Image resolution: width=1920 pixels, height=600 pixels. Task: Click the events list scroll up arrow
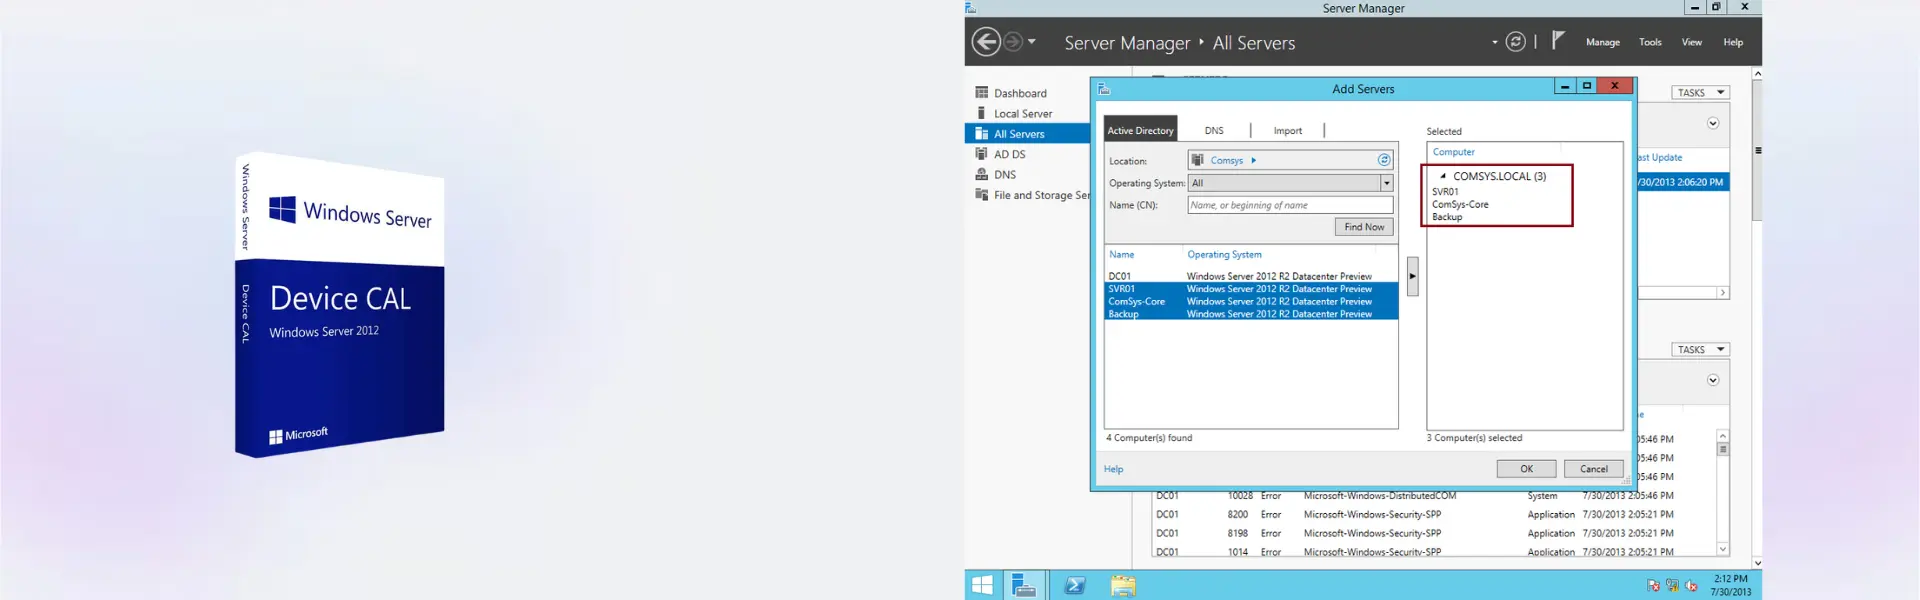tap(1722, 436)
